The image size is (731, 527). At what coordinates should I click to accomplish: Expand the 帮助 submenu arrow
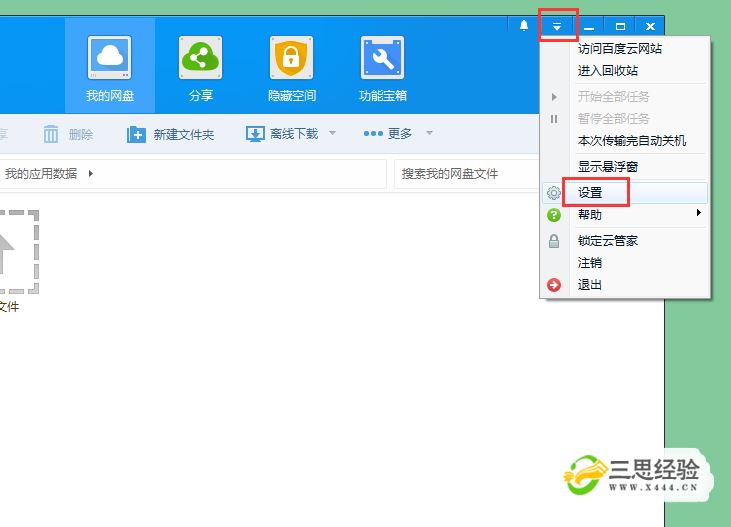tap(698, 213)
